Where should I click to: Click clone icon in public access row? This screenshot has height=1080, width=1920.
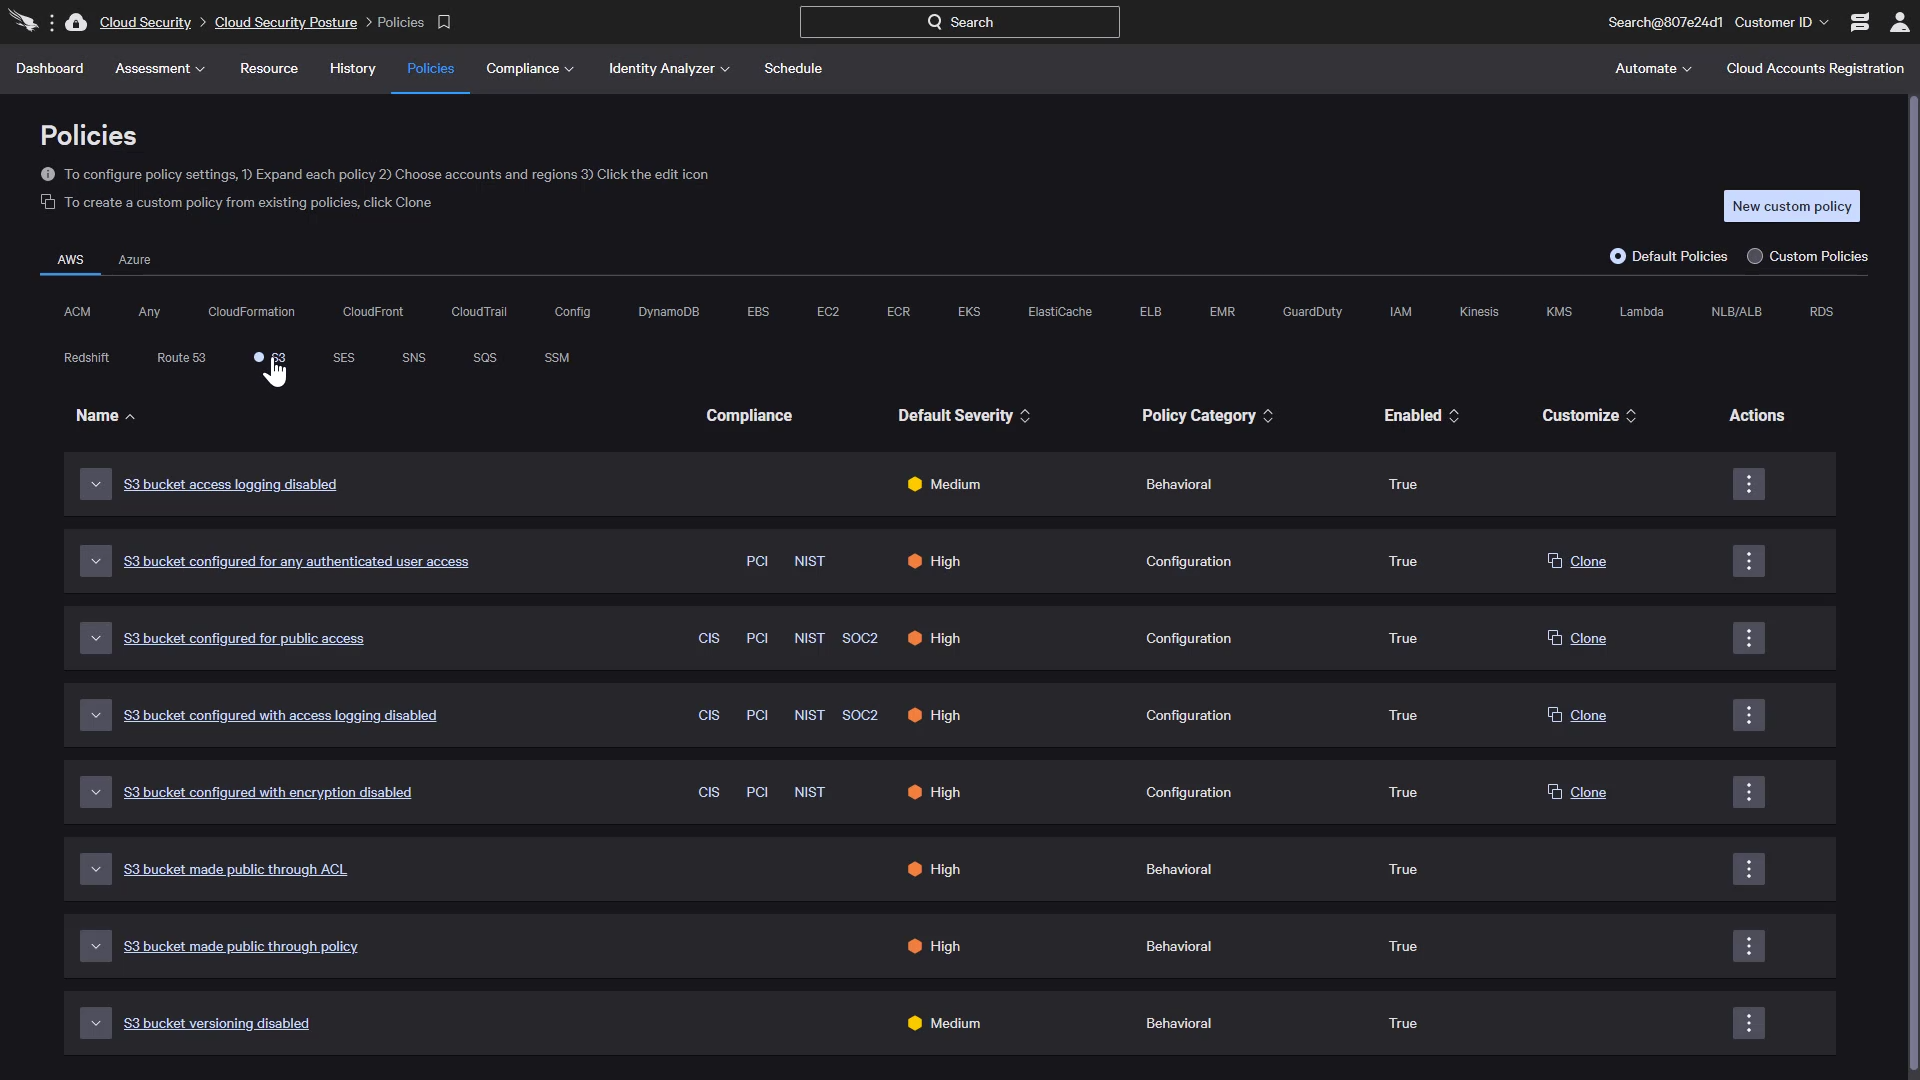[1554, 637]
